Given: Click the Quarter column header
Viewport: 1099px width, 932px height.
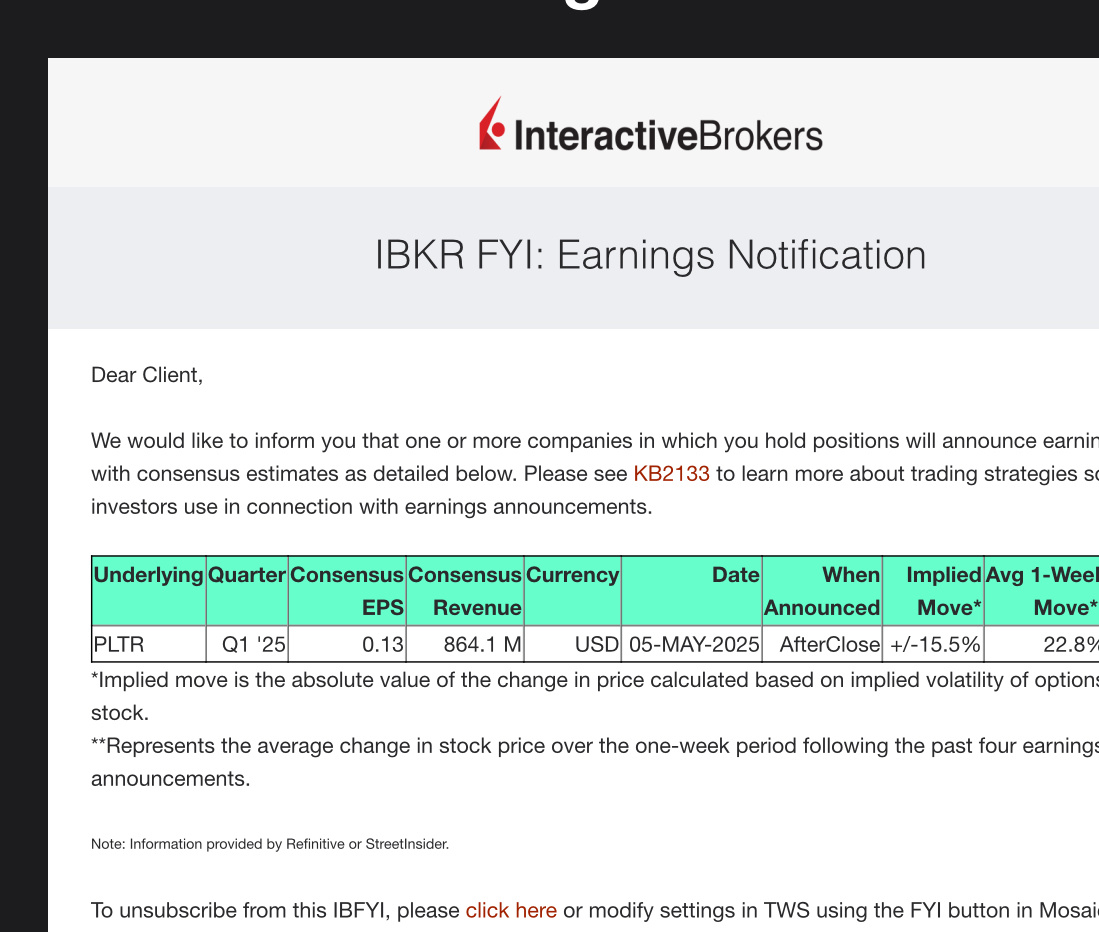Looking at the screenshot, I should tap(247, 591).
